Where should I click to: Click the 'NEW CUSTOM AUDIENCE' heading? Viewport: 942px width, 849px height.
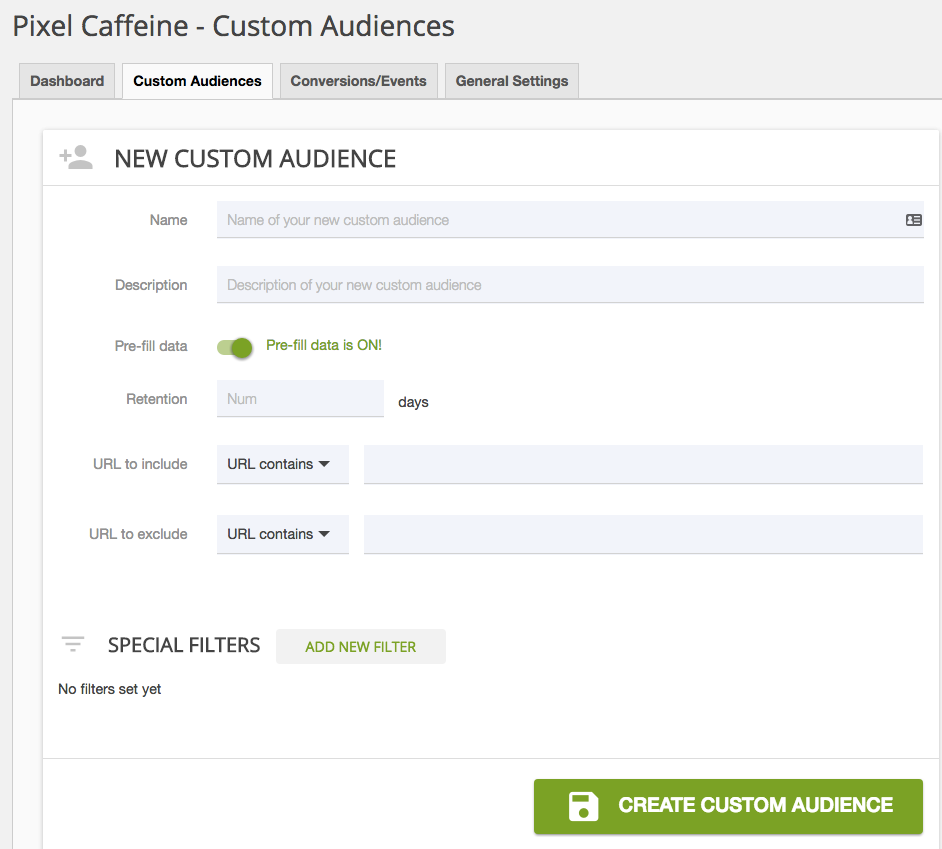[255, 159]
